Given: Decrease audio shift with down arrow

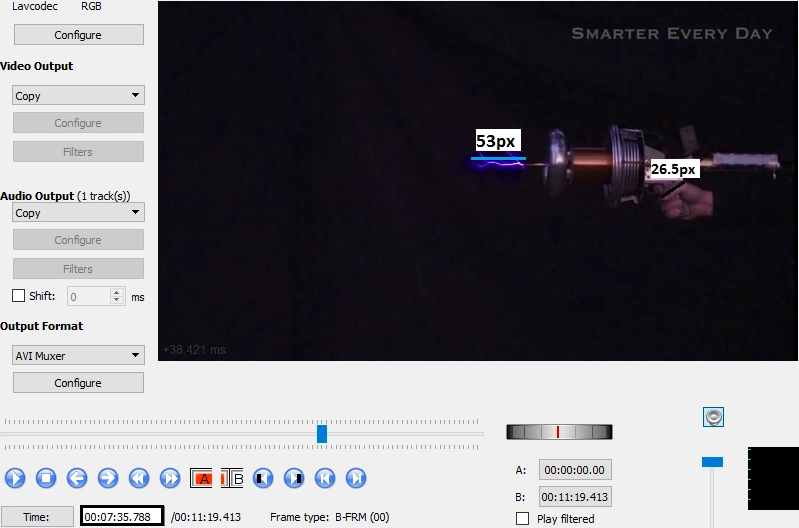Looking at the screenshot, I should click(x=117, y=301).
